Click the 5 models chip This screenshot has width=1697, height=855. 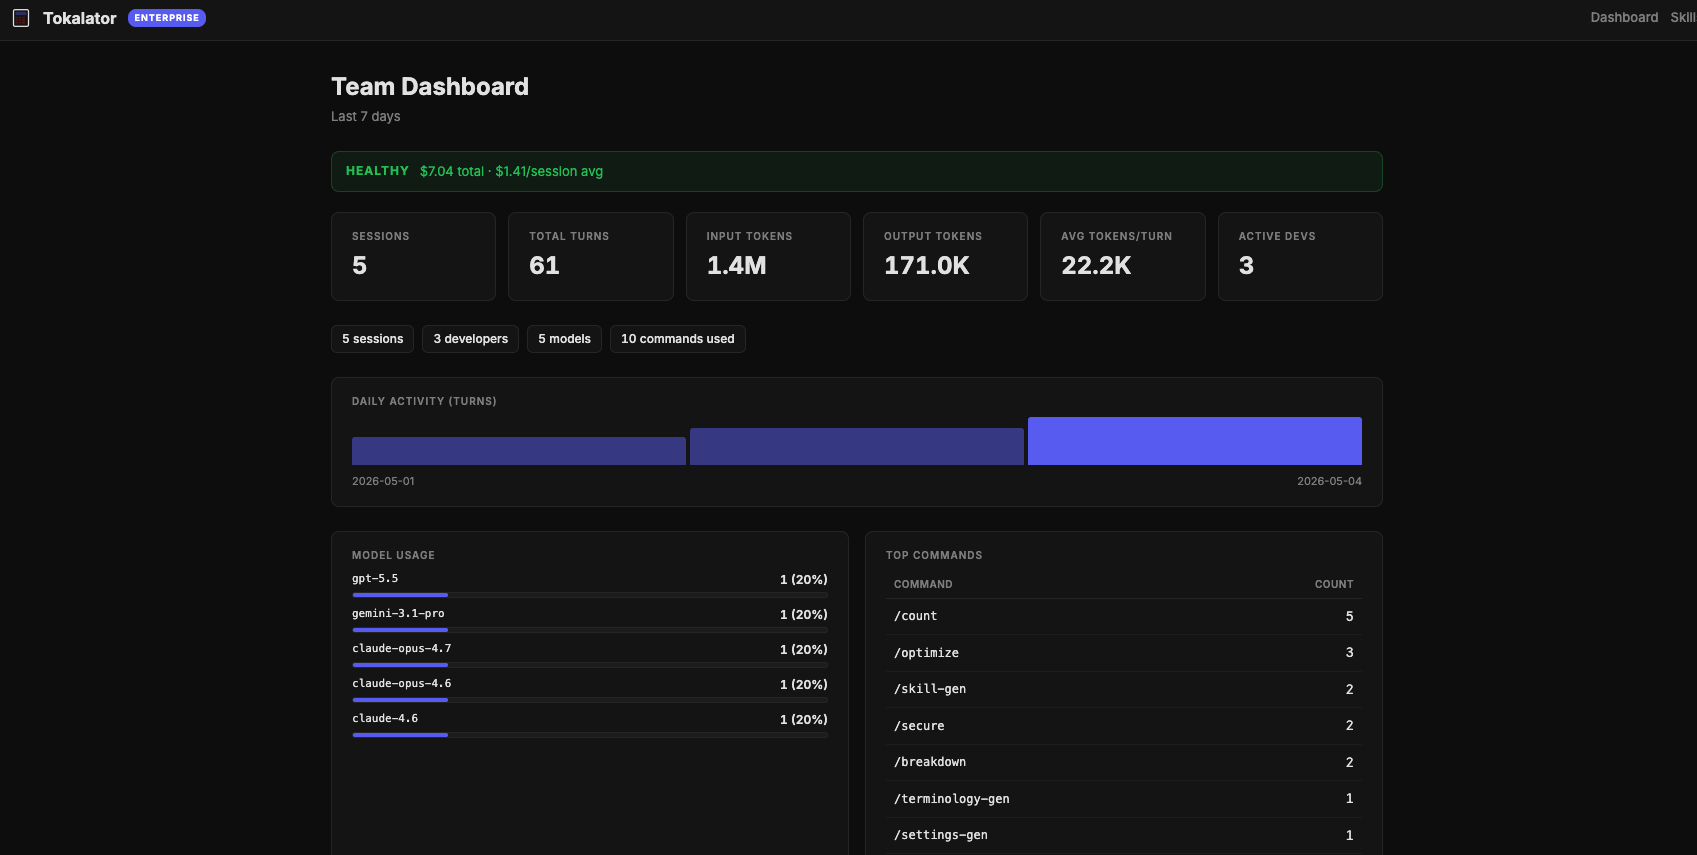[564, 339]
